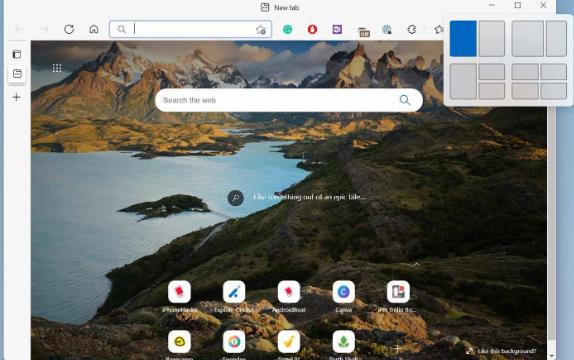Select the New tab entry in vertical tab strip
Image resolution: width=574 pixels, height=360 pixels.
17,74
